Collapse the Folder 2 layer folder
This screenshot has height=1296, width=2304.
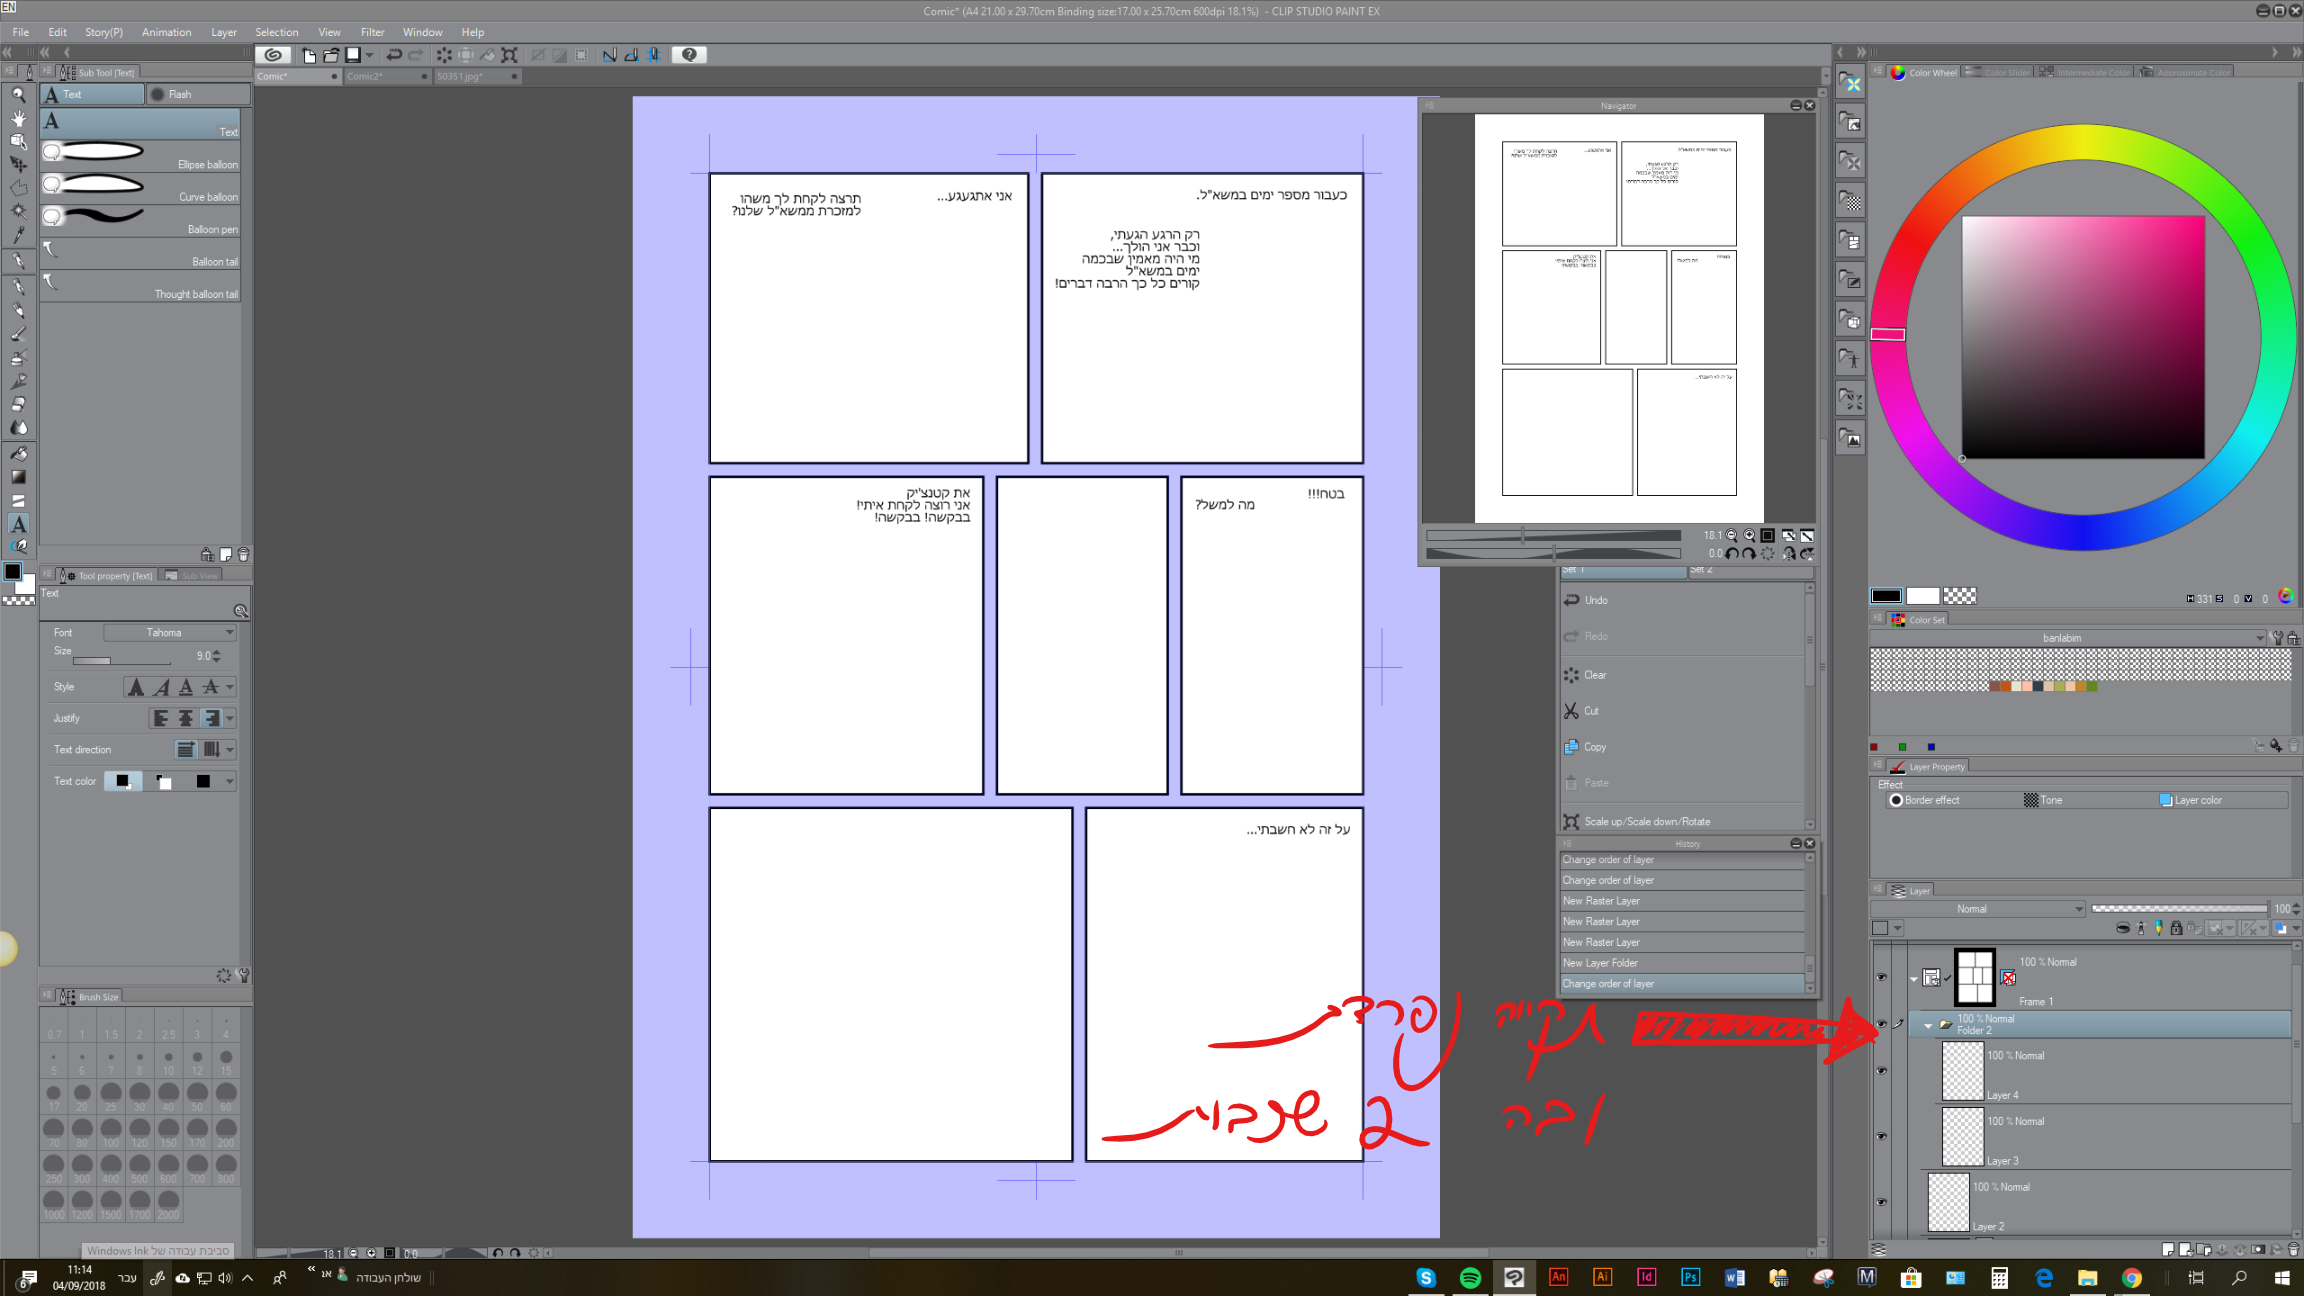coord(1927,1025)
